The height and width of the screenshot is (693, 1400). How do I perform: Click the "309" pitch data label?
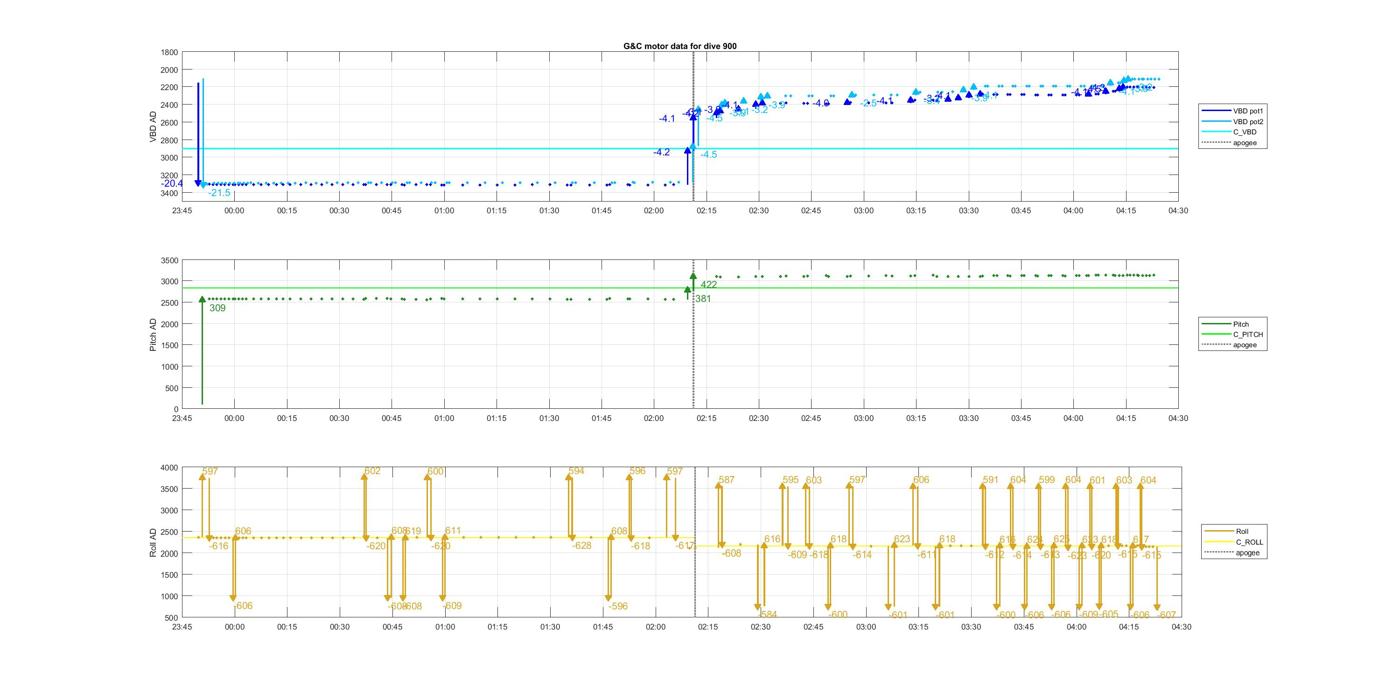pyautogui.click(x=217, y=308)
